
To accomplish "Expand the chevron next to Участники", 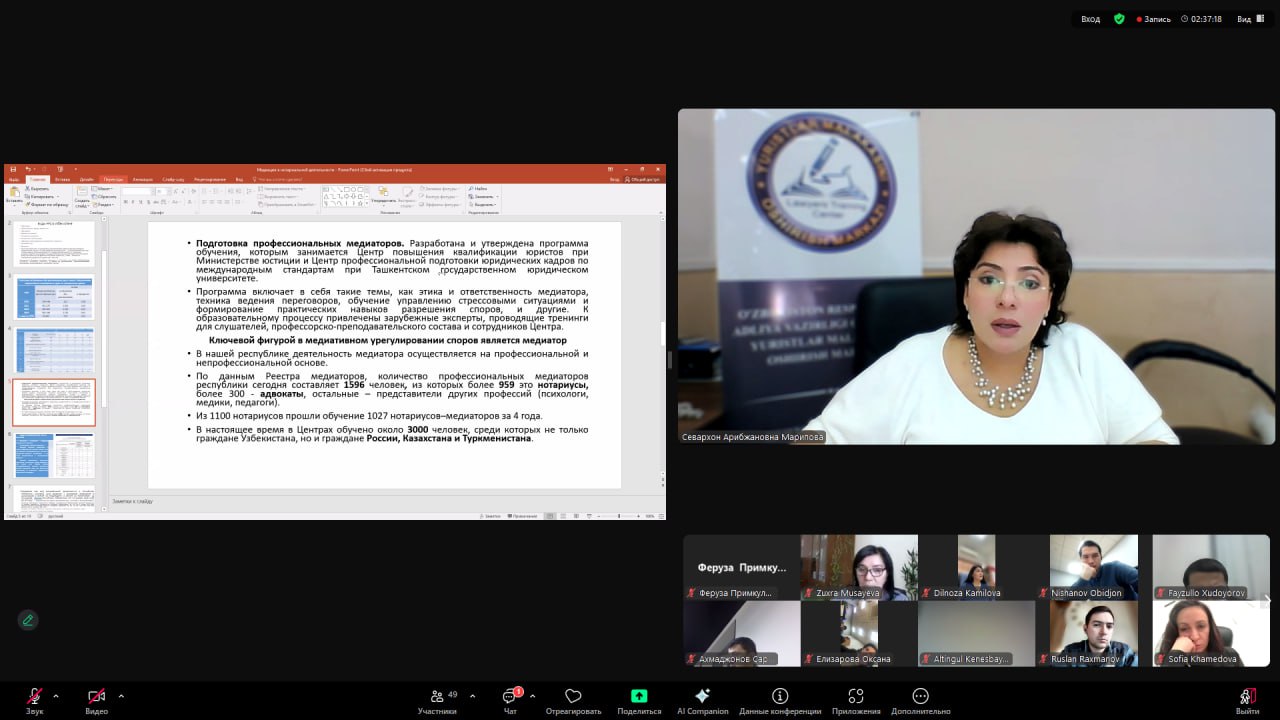I will tap(472, 695).
